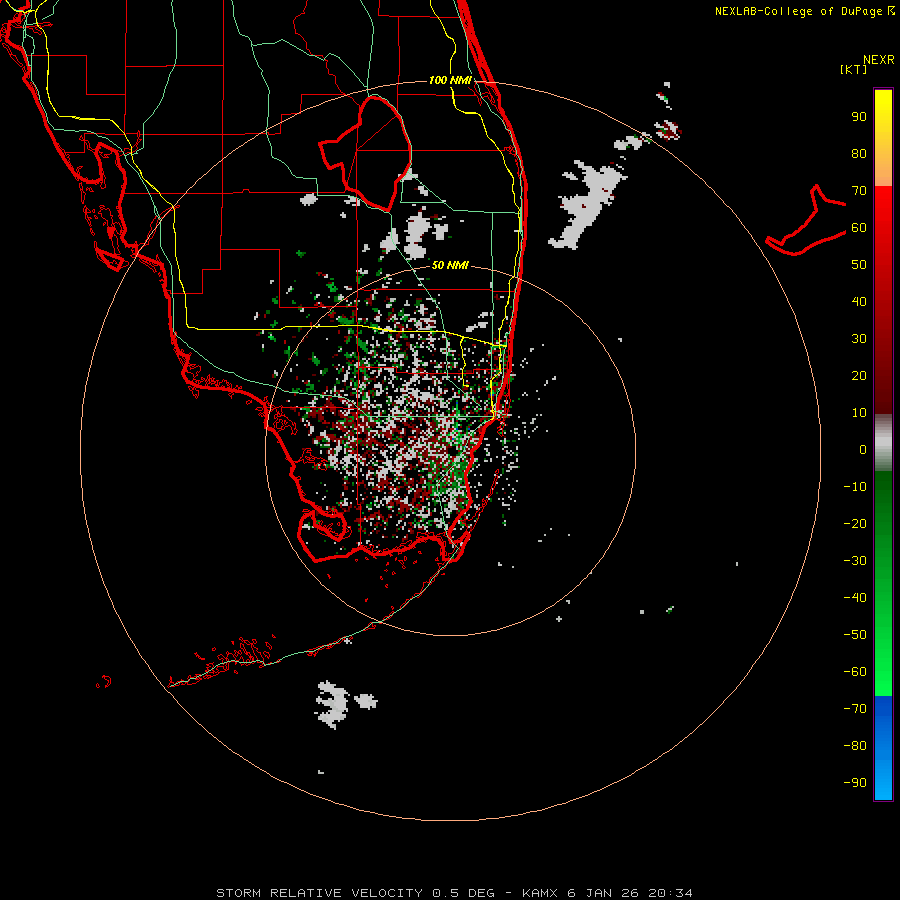Click the [KT] units label
Image resolution: width=900 pixels, height=900 pixels.
(x=853, y=69)
